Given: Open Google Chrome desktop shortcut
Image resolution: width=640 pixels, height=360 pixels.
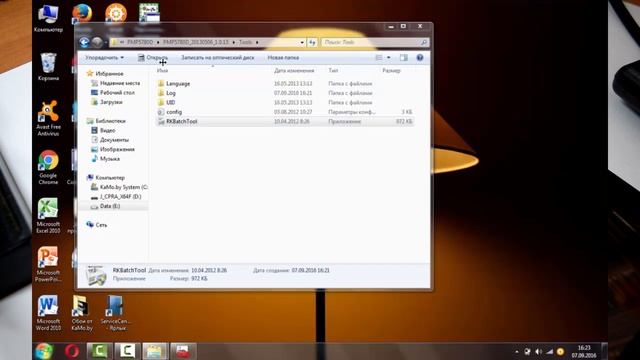Looking at the screenshot, I should (x=48, y=167).
